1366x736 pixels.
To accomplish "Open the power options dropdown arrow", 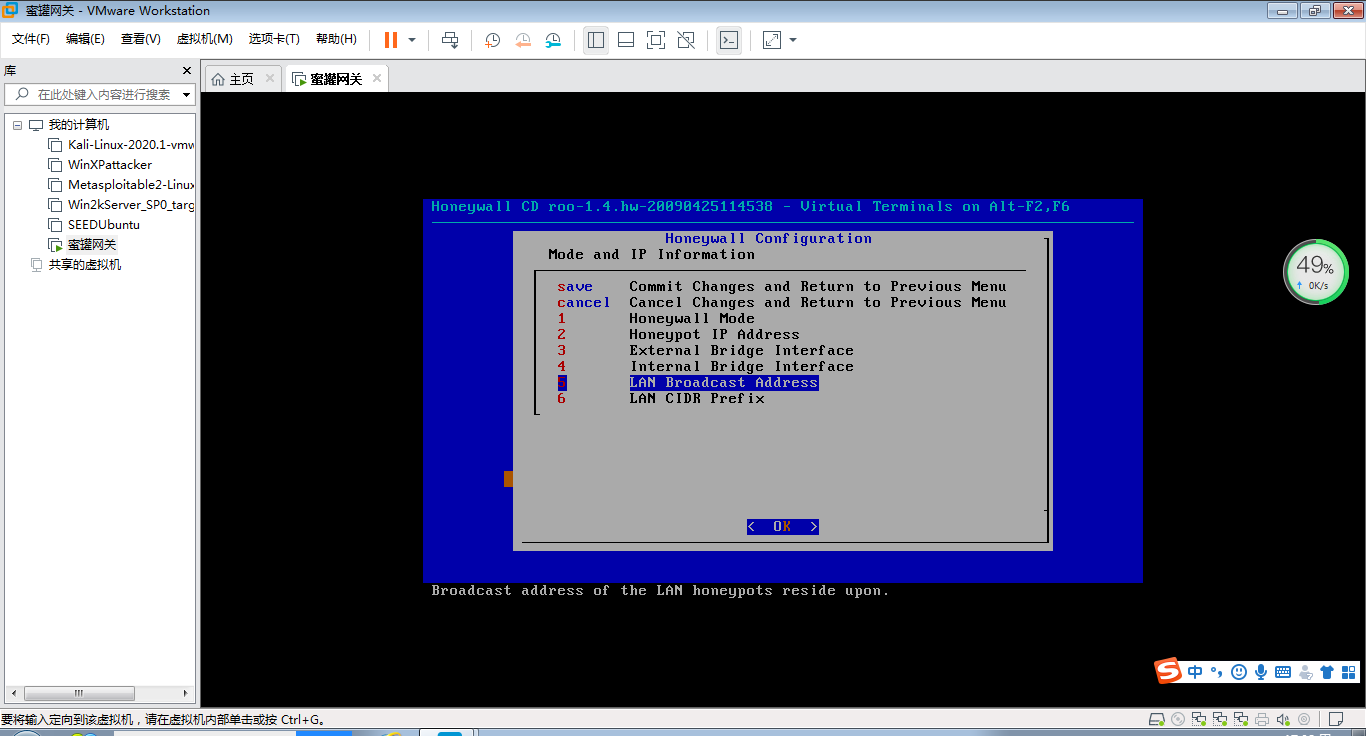I will tap(412, 40).
